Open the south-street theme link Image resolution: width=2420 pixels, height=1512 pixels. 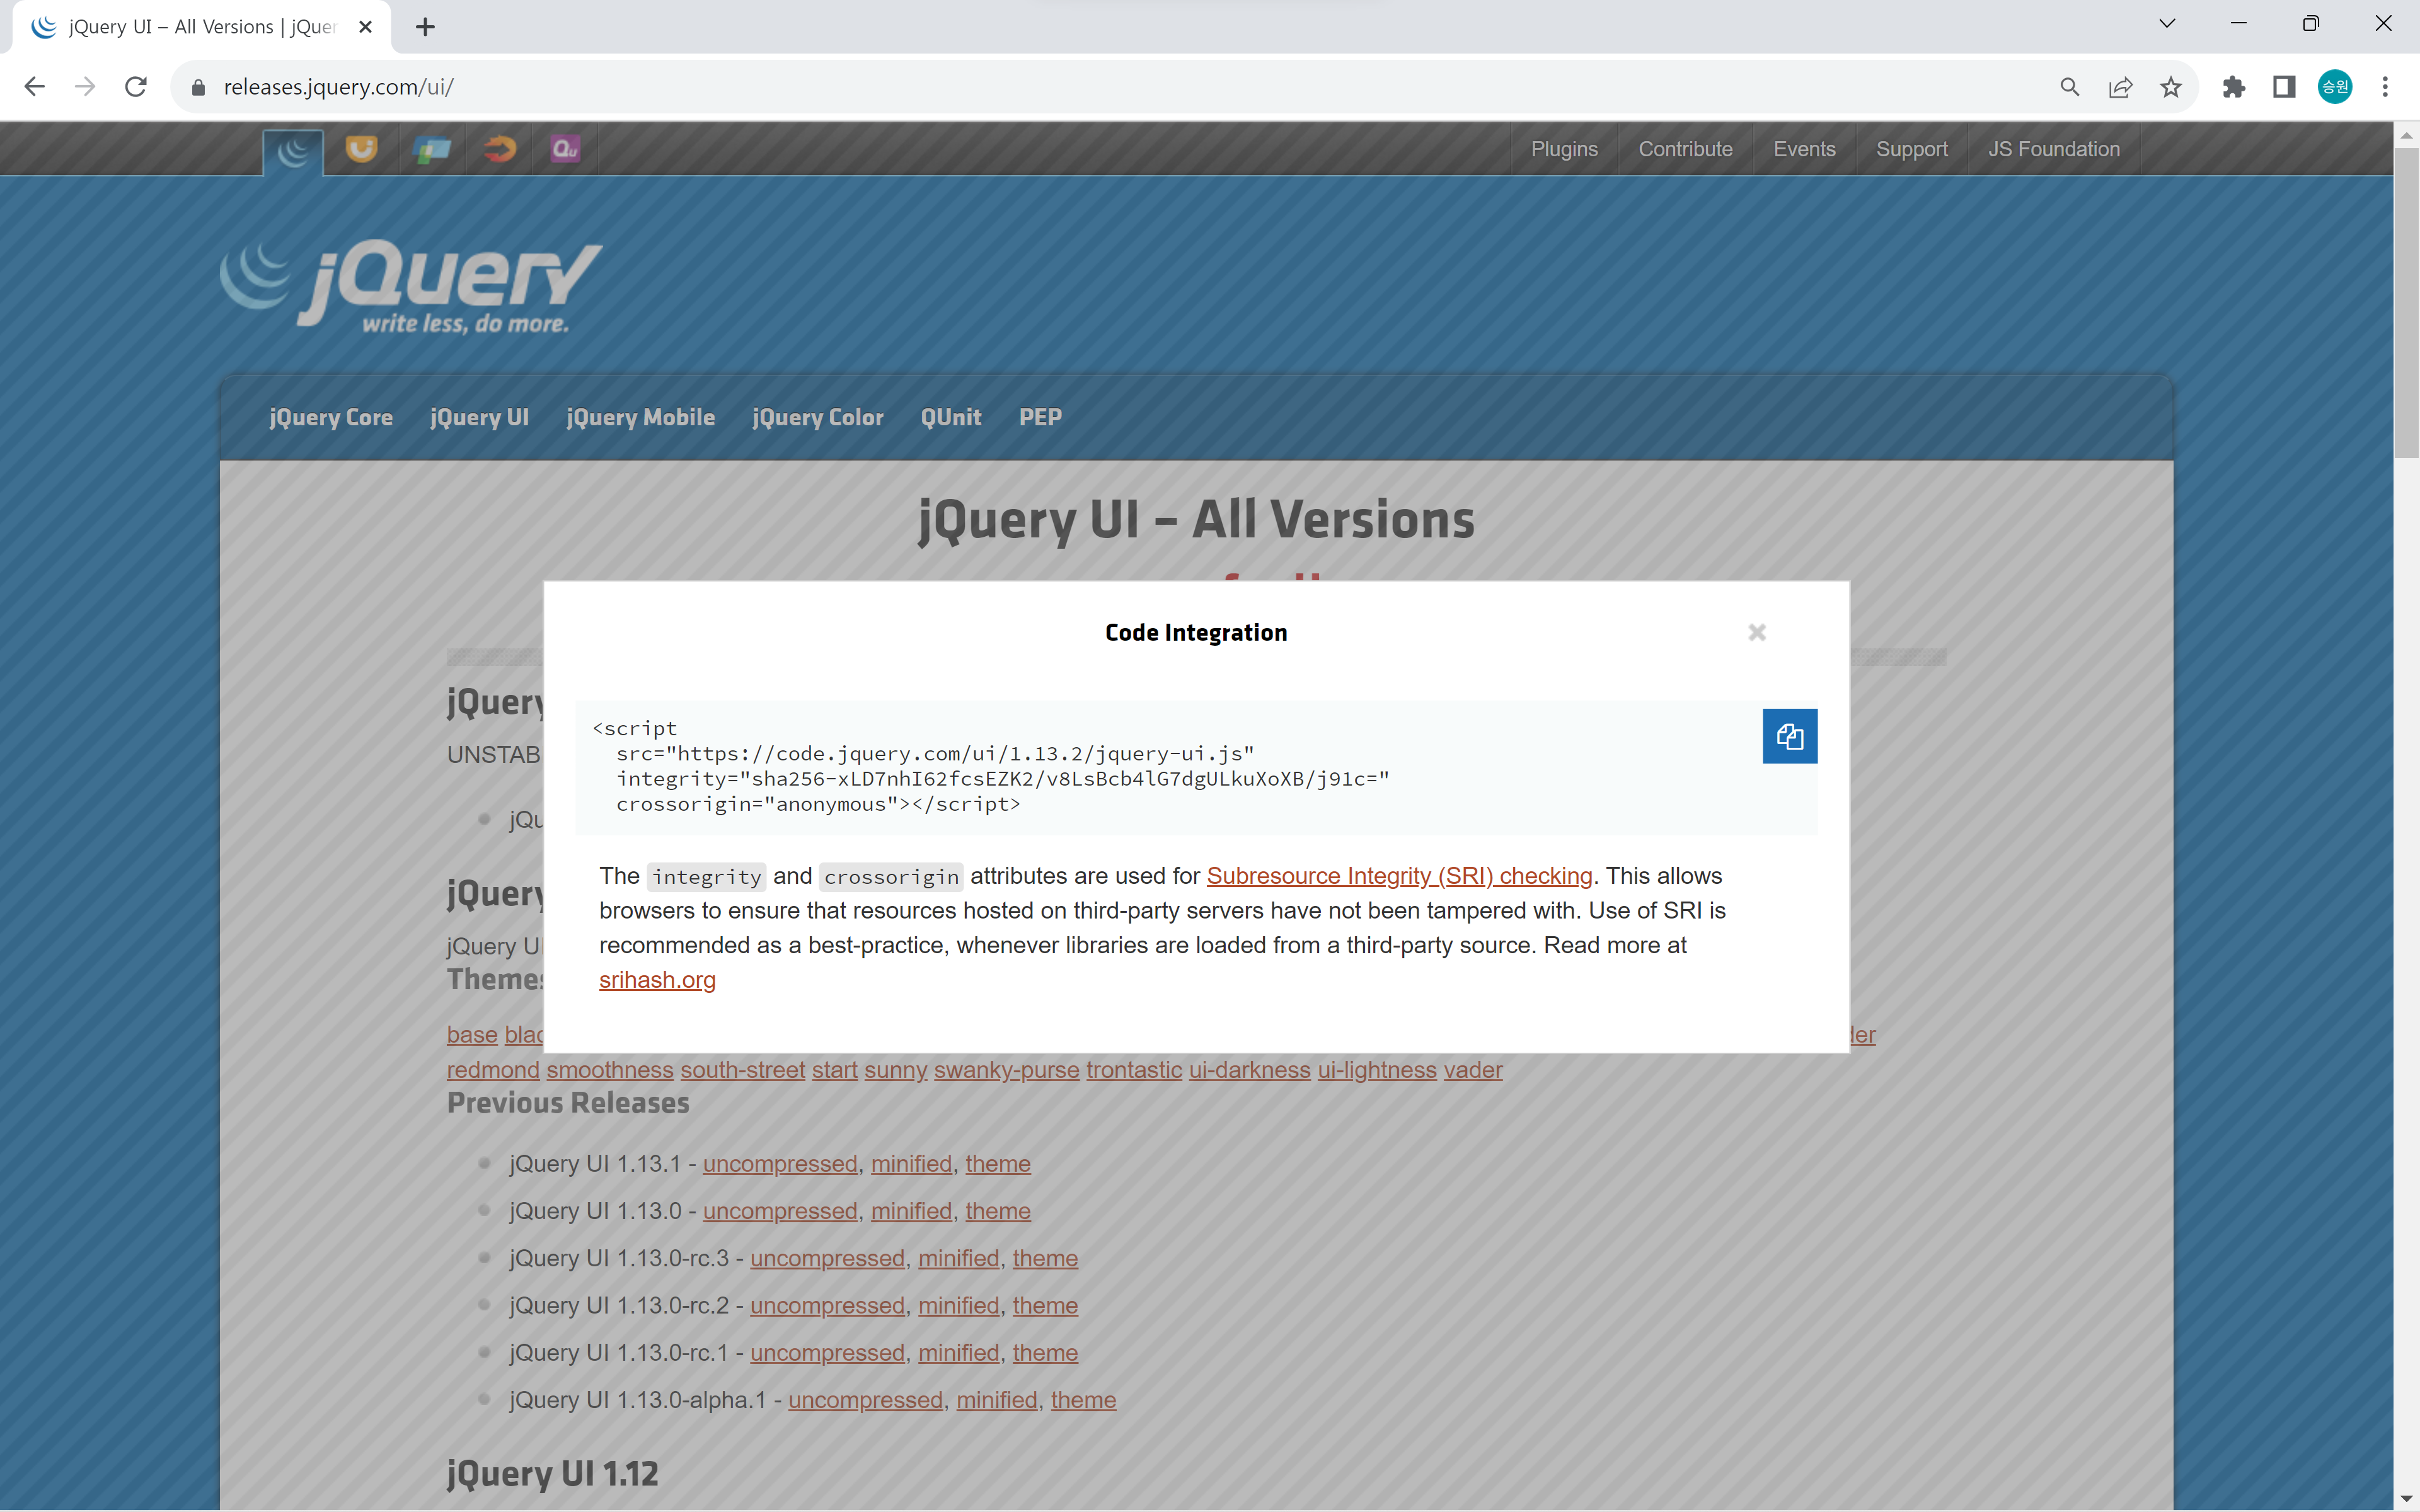(x=742, y=1070)
